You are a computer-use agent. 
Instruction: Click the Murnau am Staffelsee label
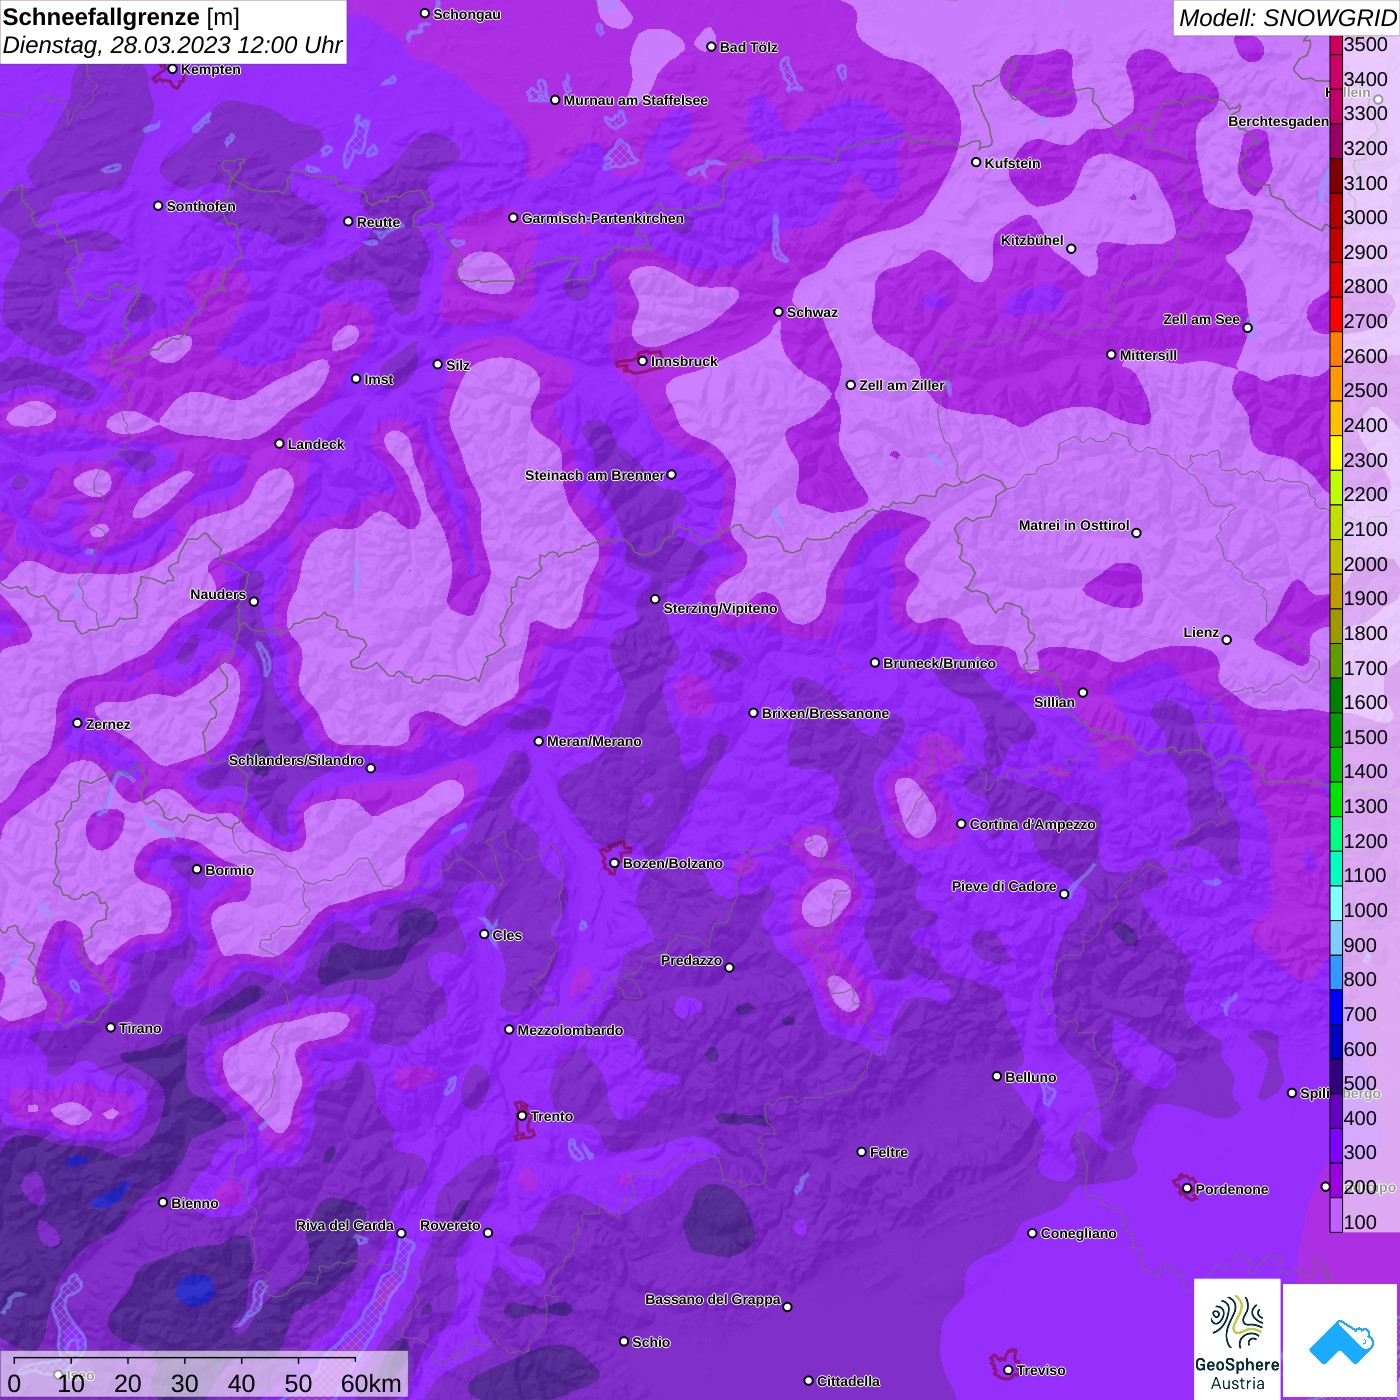click(636, 100)
